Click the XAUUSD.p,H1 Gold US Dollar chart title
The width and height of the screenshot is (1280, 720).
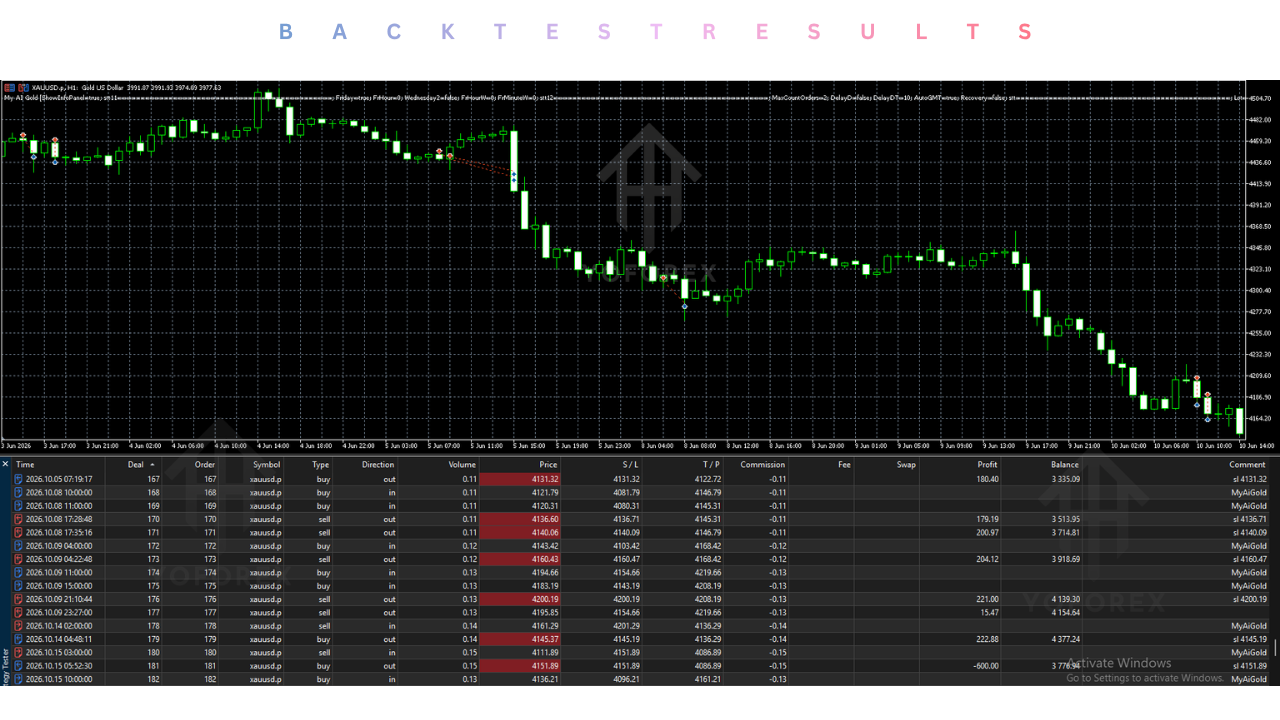(x=78, y=88)
